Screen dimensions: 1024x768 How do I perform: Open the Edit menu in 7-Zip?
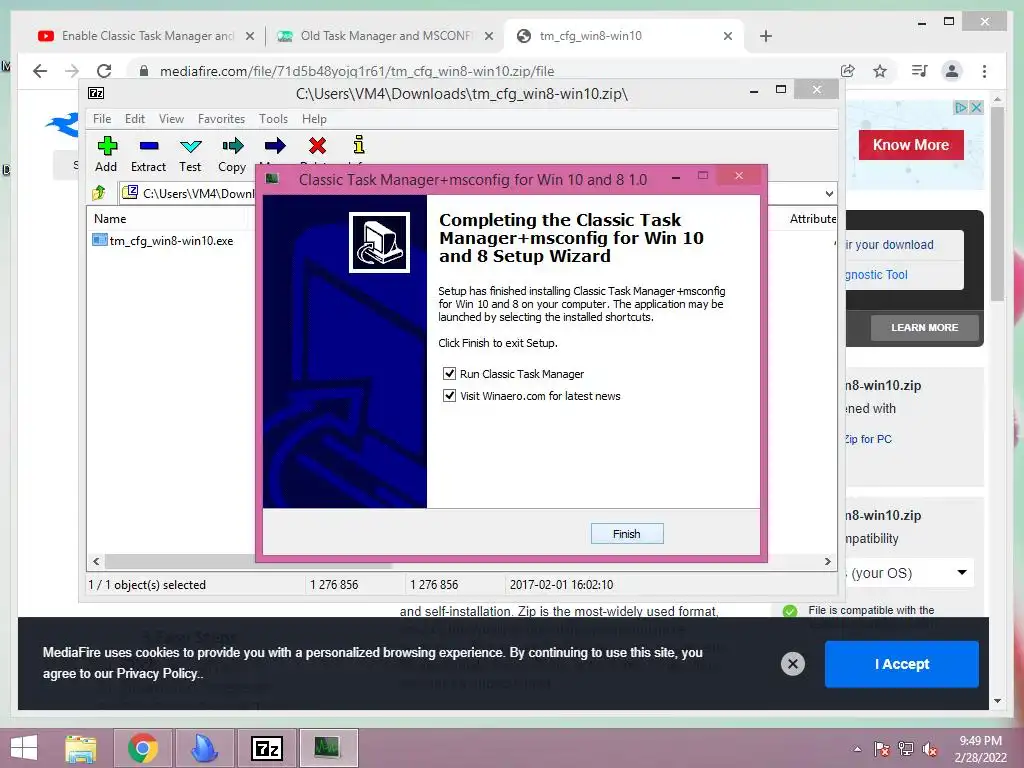[135, 119]
